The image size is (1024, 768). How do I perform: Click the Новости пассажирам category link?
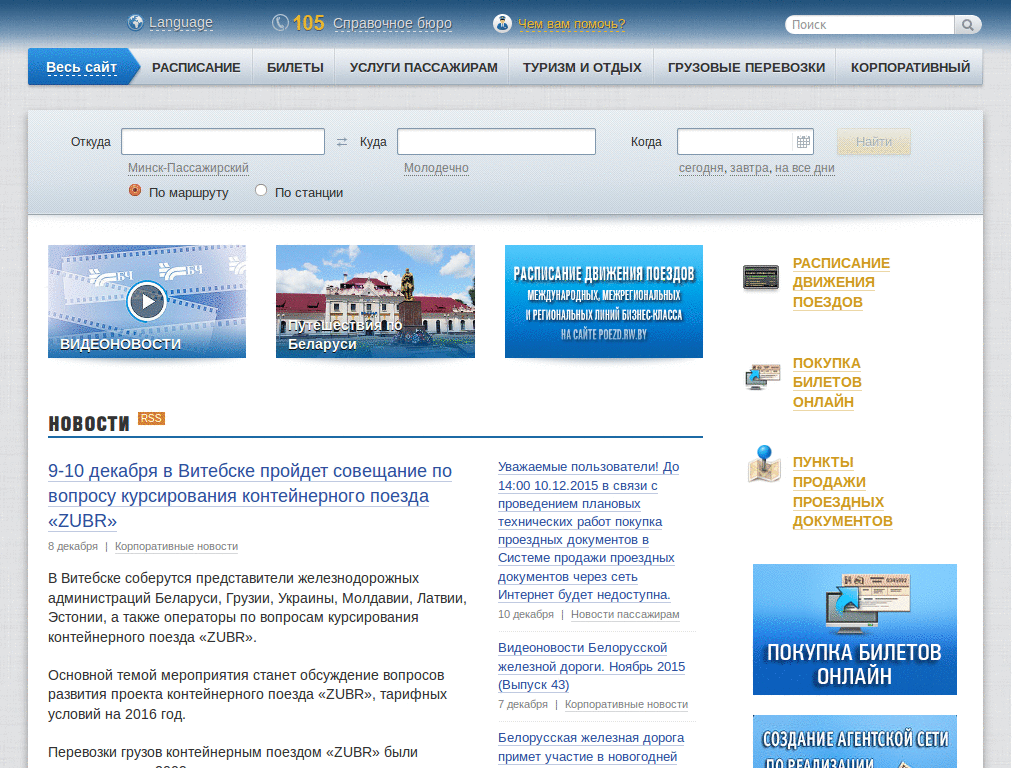[625, 615]
